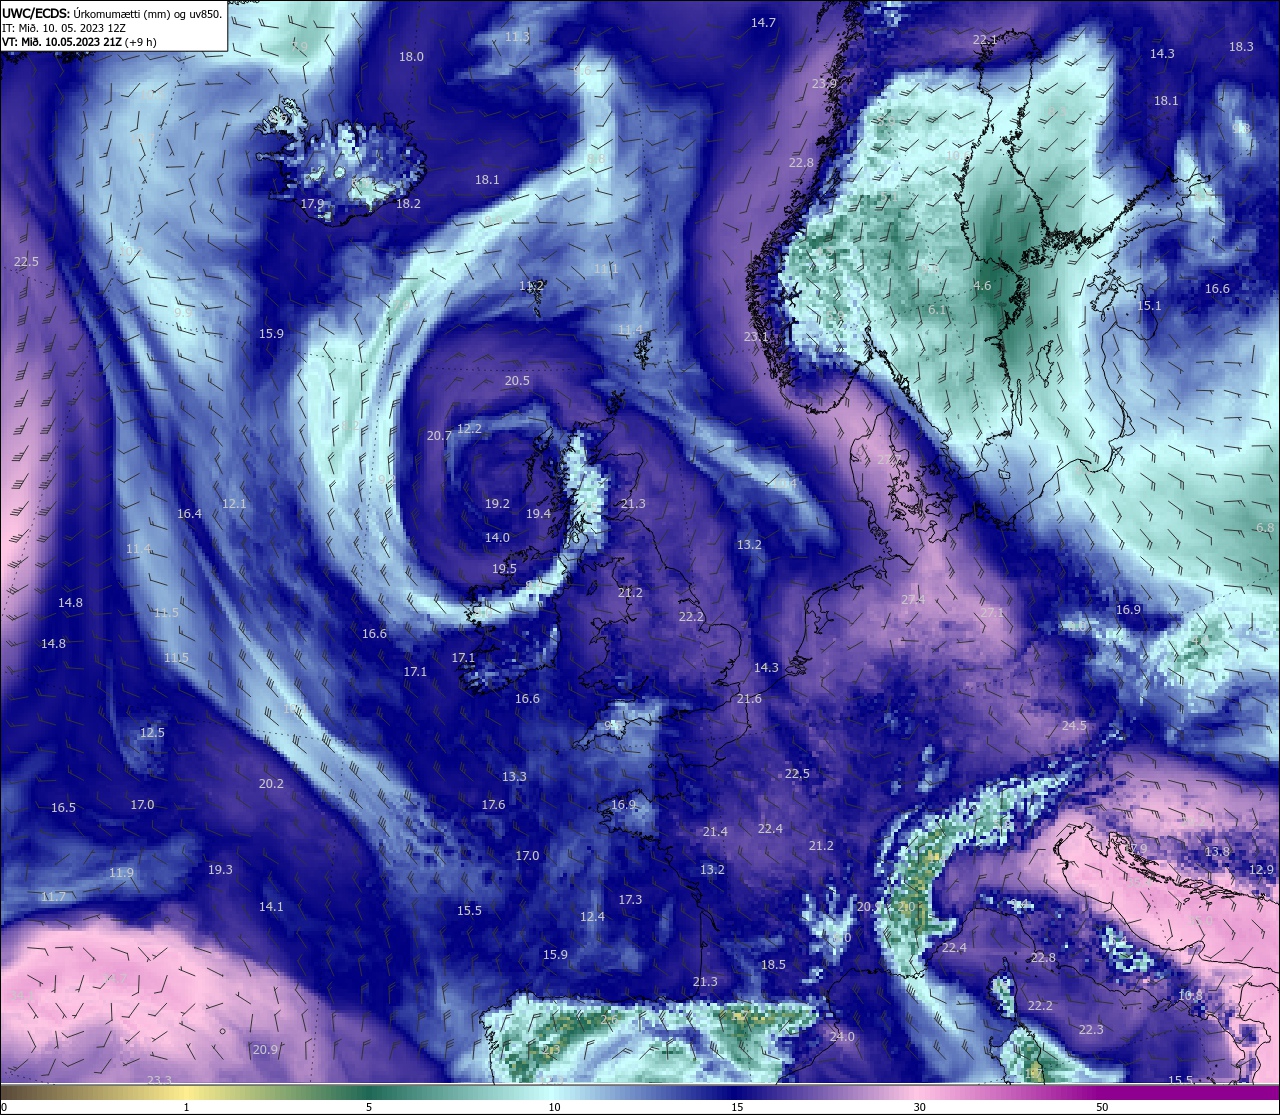Click the map value '14.7'
The width and height of the screenshot is (1280, 1115).
(x=763, y=22)
